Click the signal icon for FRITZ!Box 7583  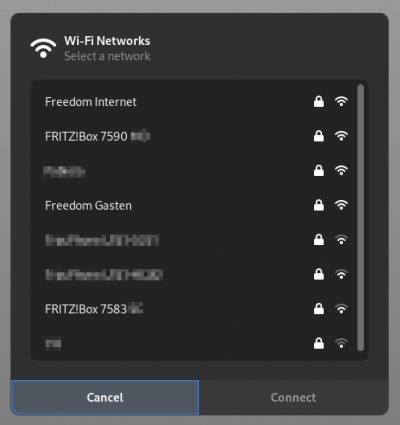coord(341,309)
